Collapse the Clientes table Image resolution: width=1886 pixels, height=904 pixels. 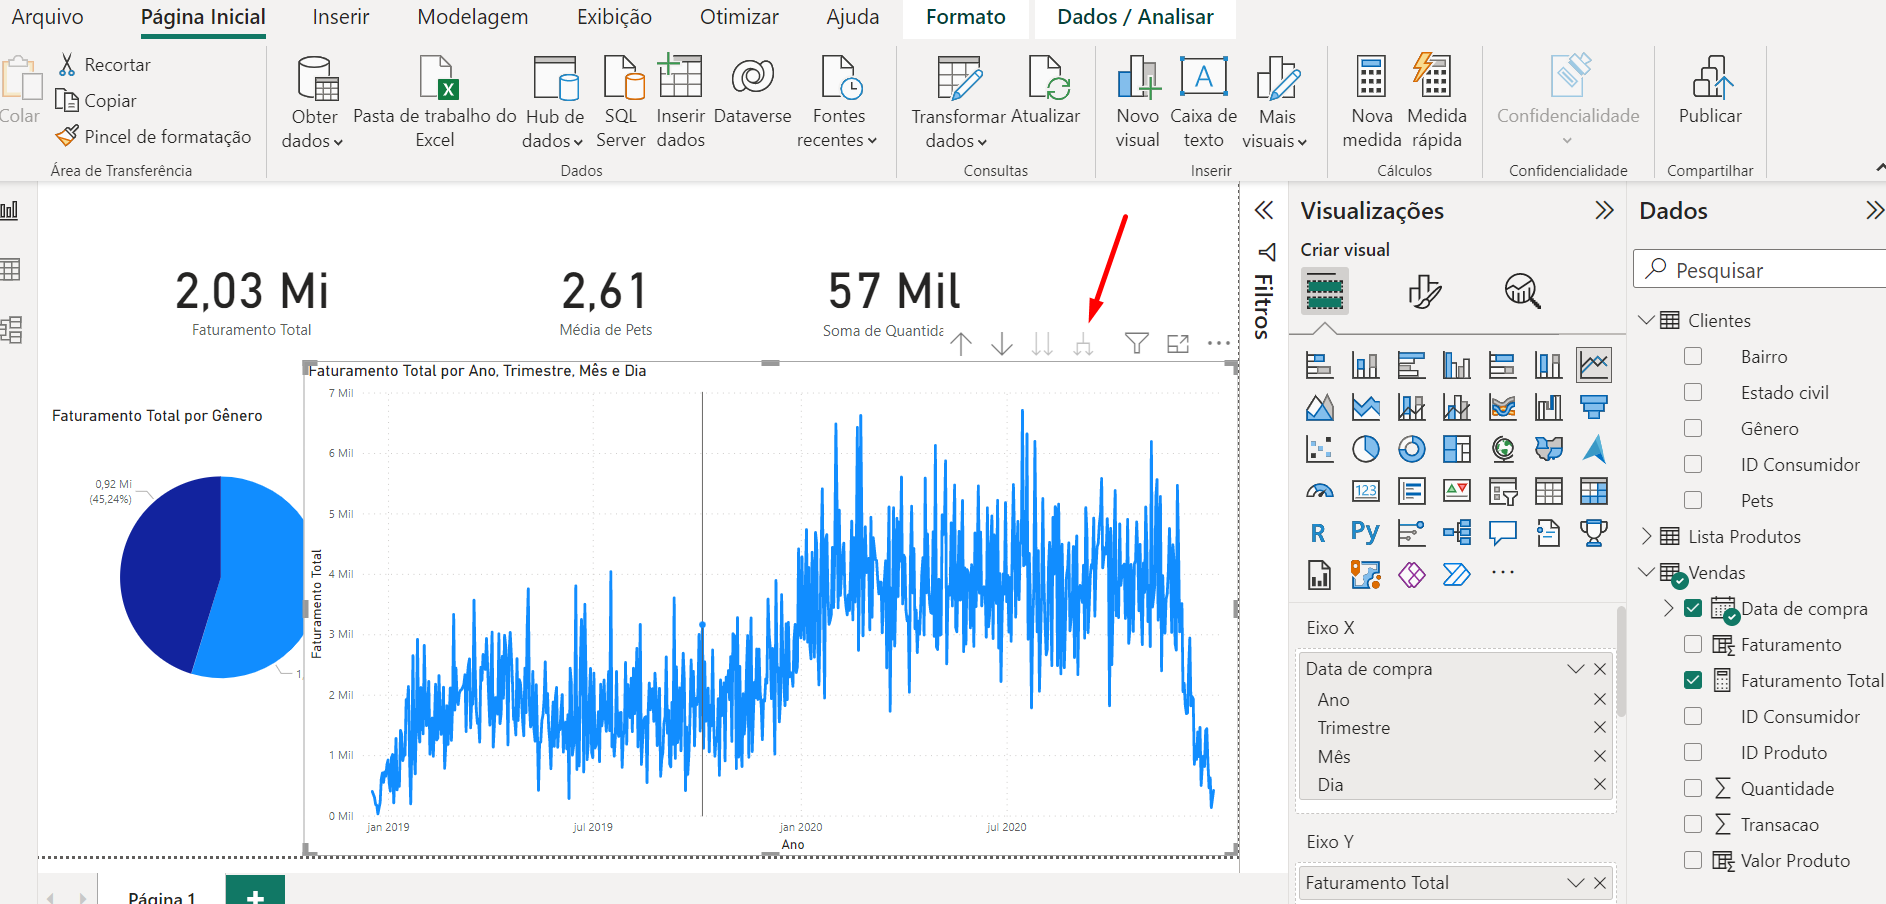pyautogui.click(x=1646, y=320)
